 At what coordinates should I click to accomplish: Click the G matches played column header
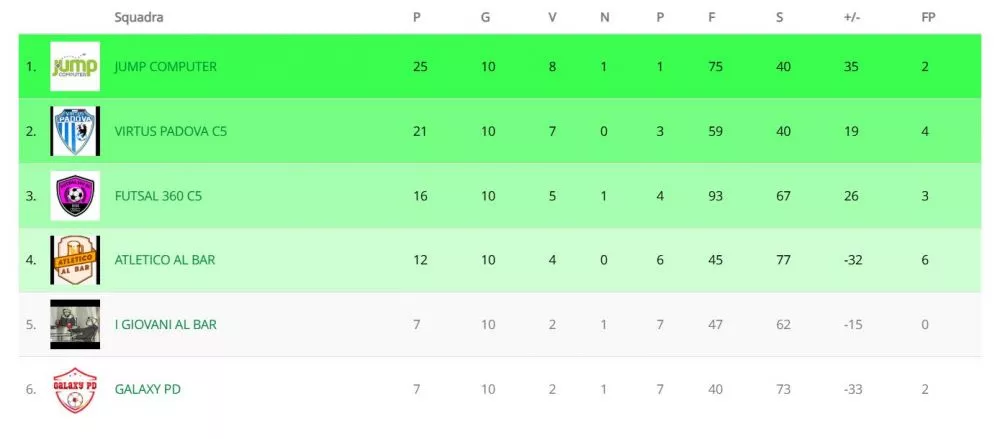pos(485,18)
